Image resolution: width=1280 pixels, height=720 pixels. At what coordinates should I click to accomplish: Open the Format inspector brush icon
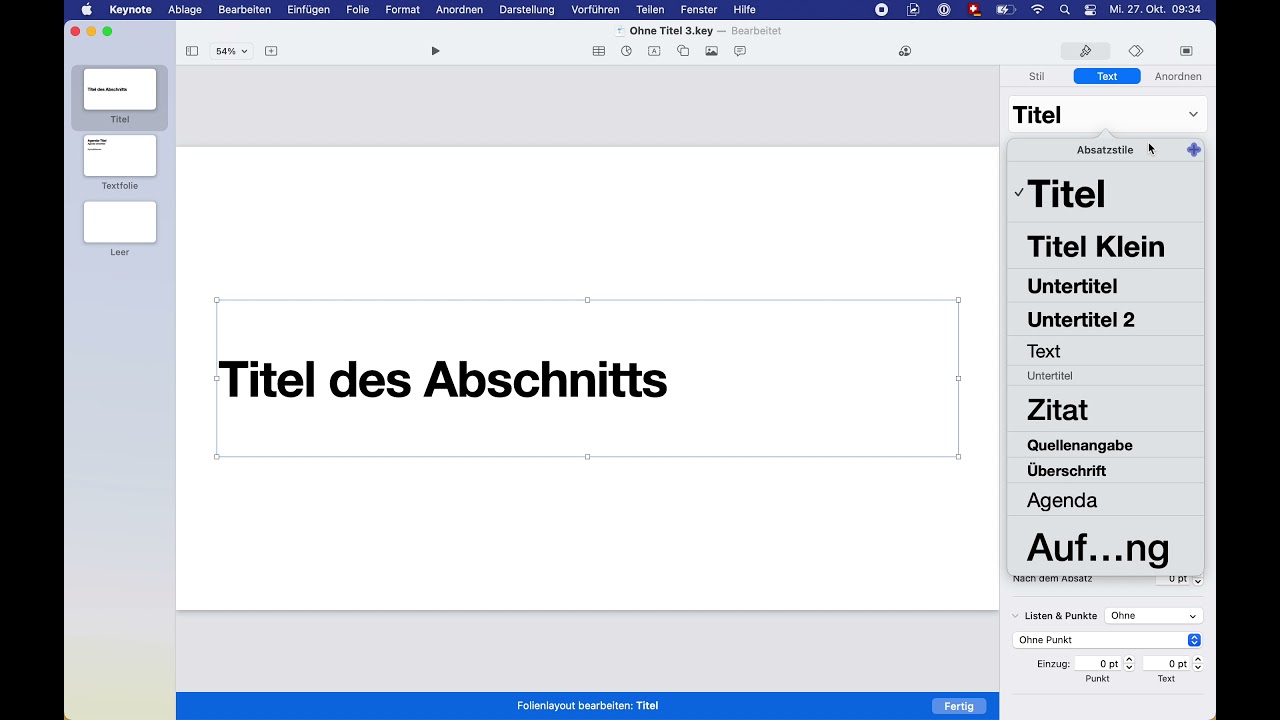pyautogui.click(x=1085, y=51)
